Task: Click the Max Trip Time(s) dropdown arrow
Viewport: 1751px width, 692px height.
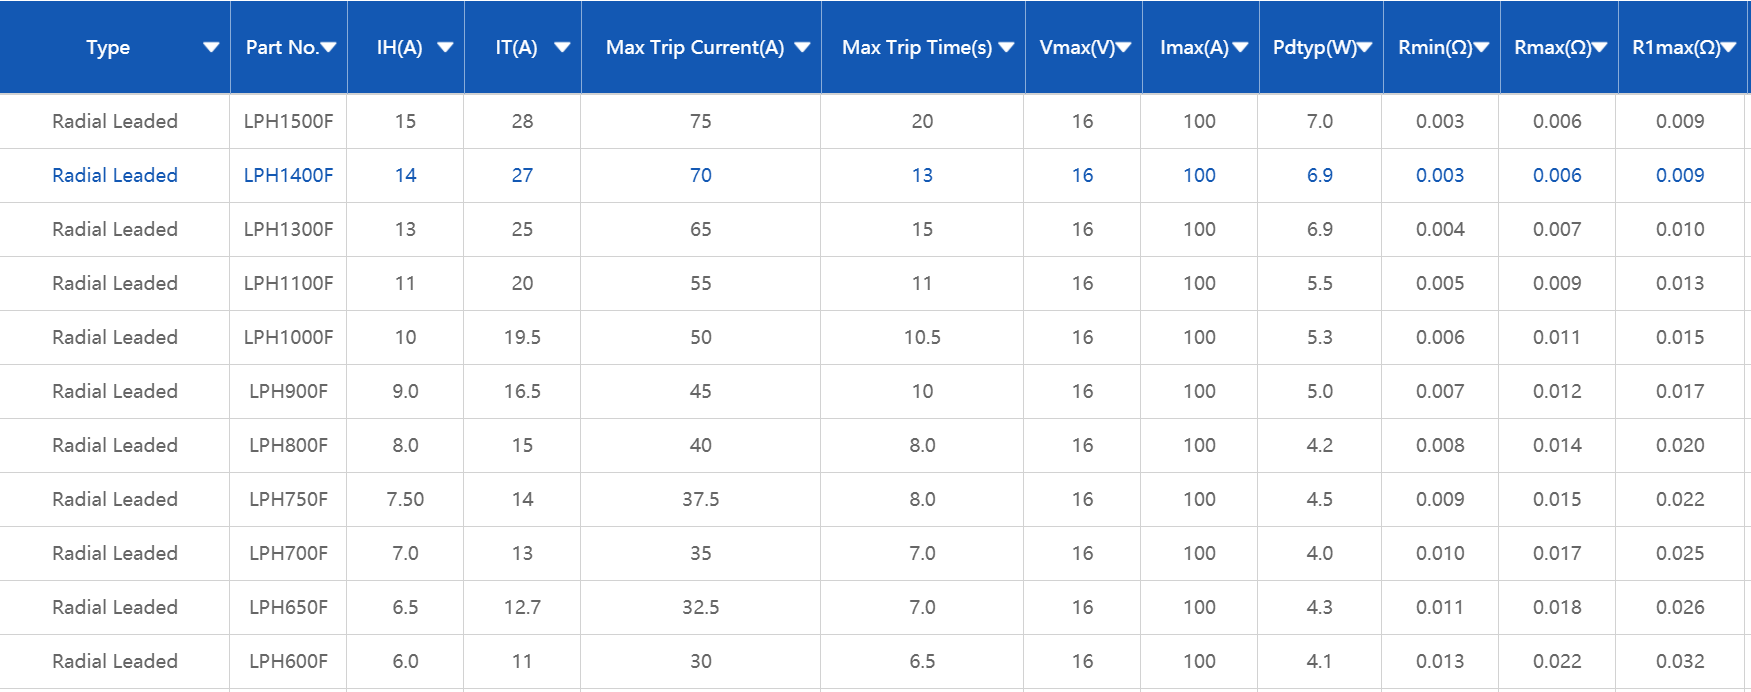Action: pyautogui.click(x=1006, y=48)
